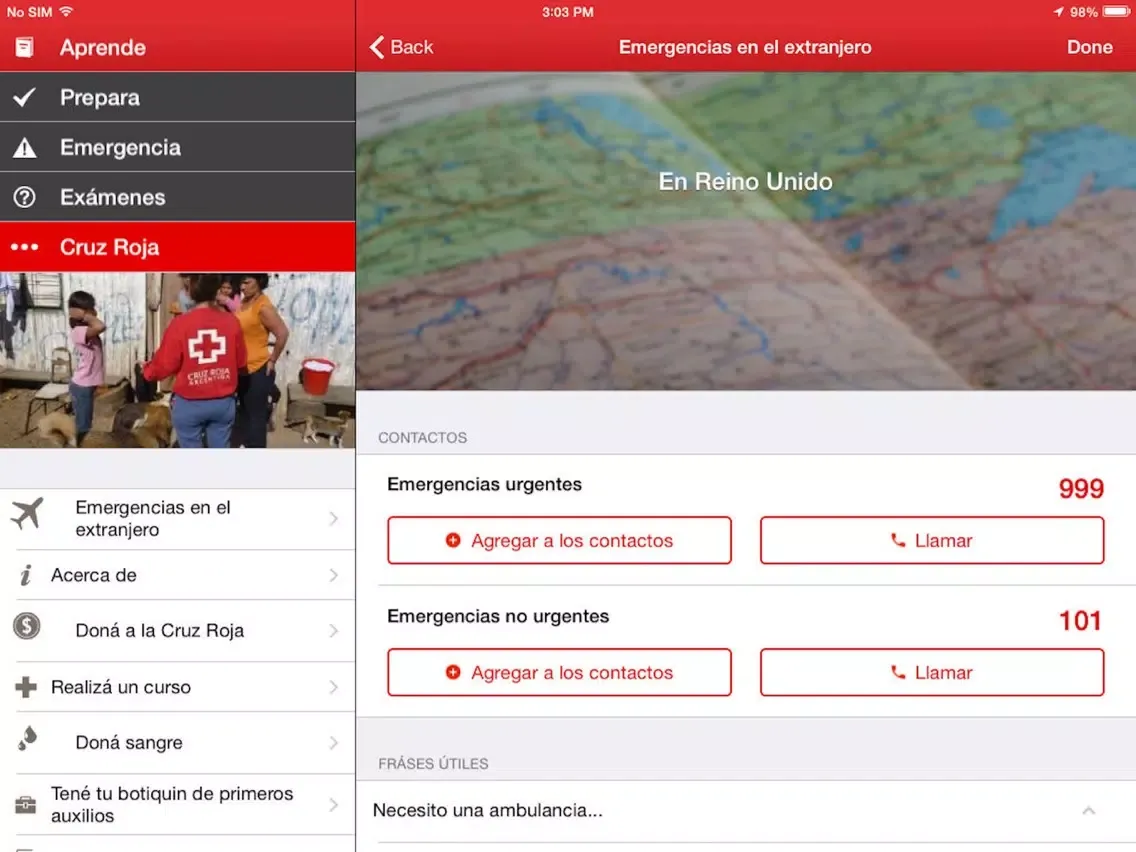This screenshot has width=1136, height=852.
Task: Switch to the Prepara tab
Action: coord(178,97)
